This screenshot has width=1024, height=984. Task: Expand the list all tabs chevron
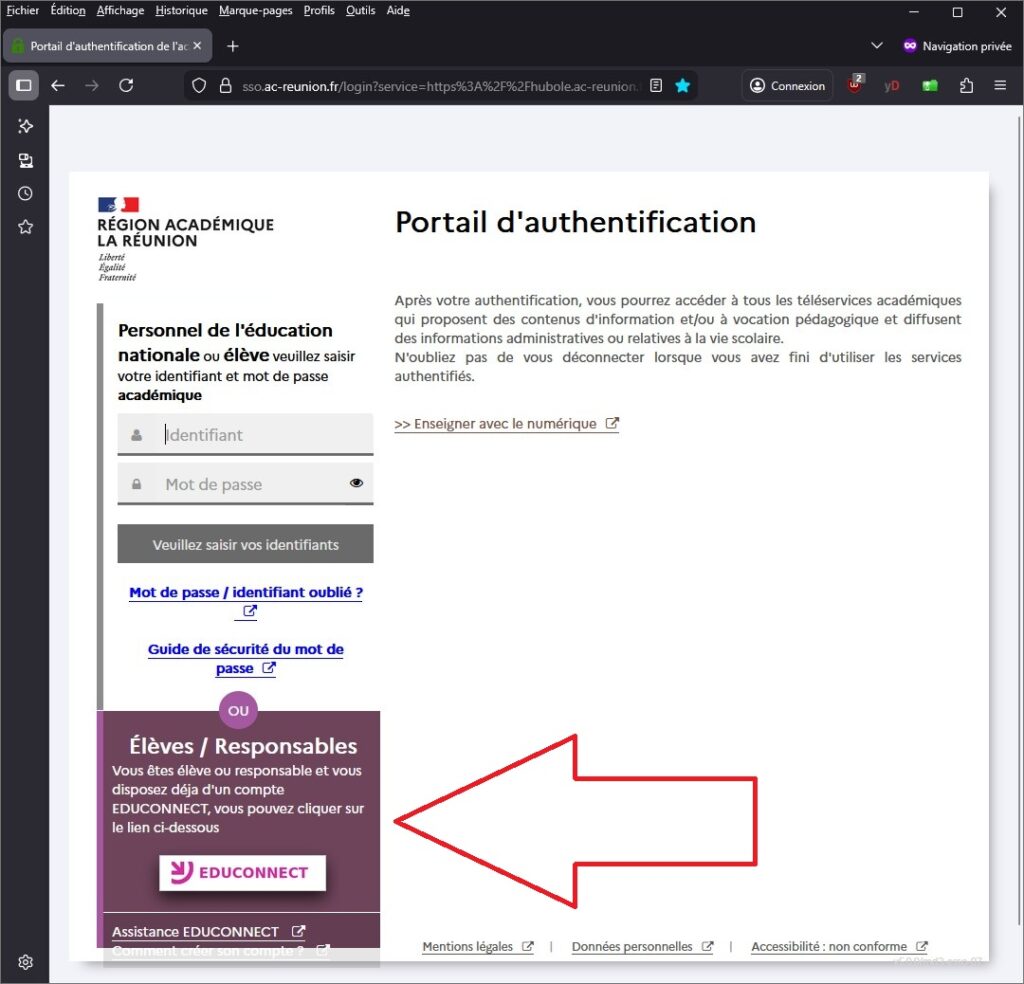[877, 46]
